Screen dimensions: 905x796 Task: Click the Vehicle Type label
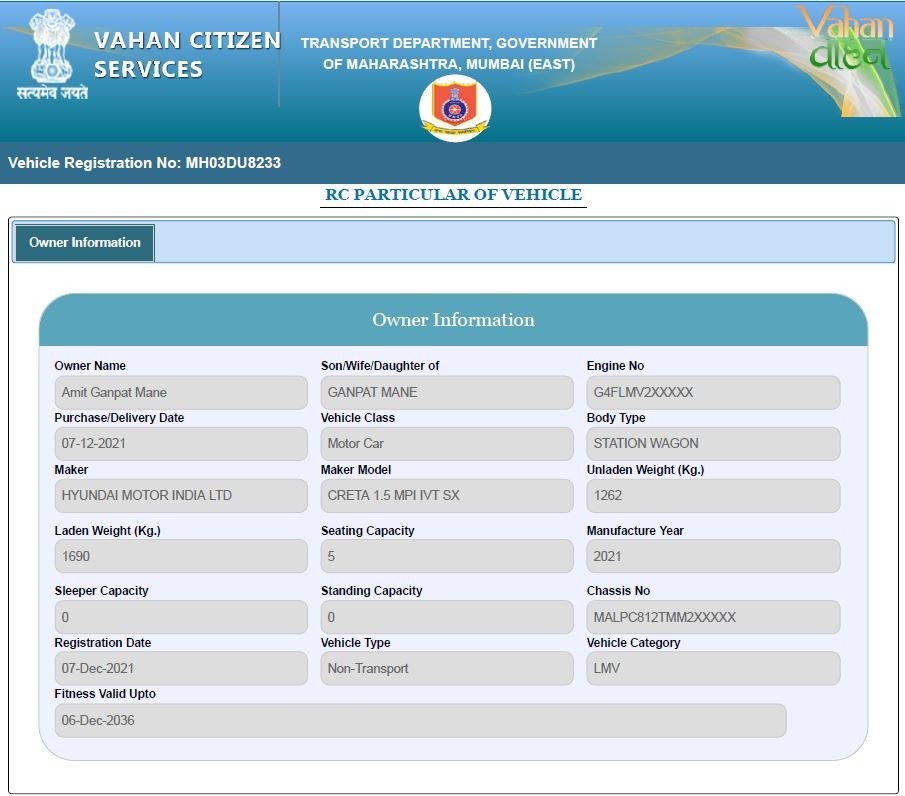(356, 643)
